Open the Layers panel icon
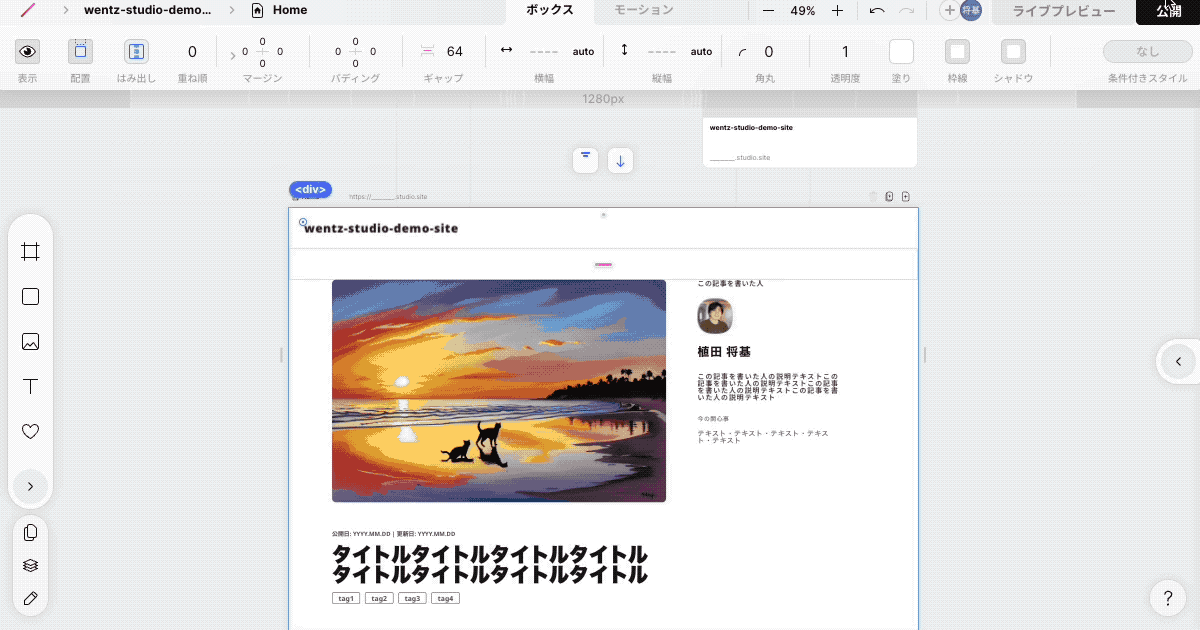 pyautogui.click(x=30, y=564)
